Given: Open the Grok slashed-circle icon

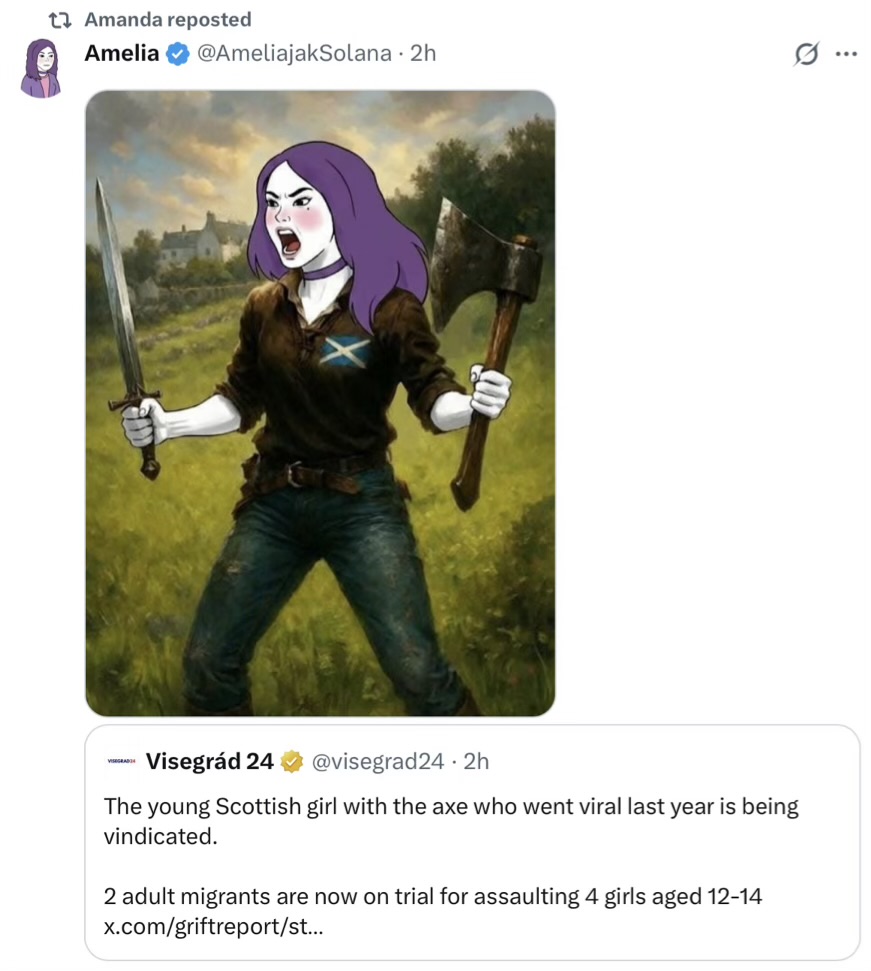Looking at the screenshot, I should click(805, 55).
